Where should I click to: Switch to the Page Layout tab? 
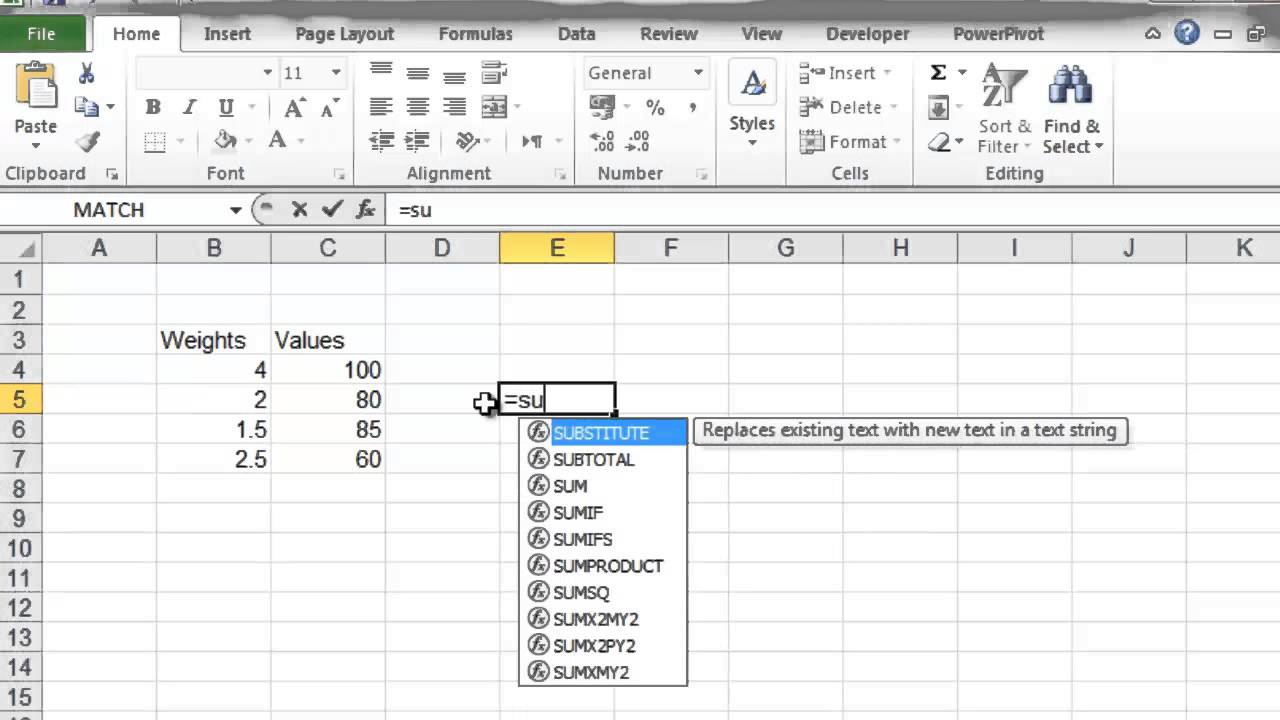point(345,34)
